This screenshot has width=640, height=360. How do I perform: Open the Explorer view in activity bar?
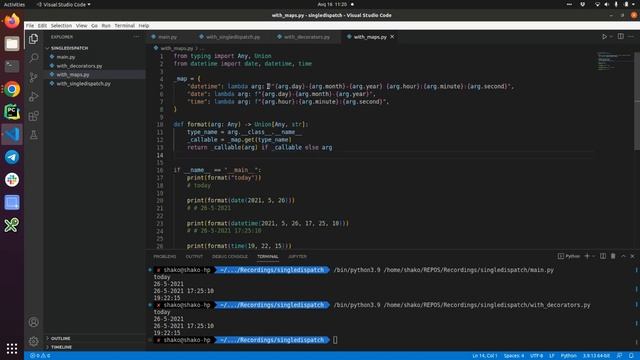click(x=33, y=39)
